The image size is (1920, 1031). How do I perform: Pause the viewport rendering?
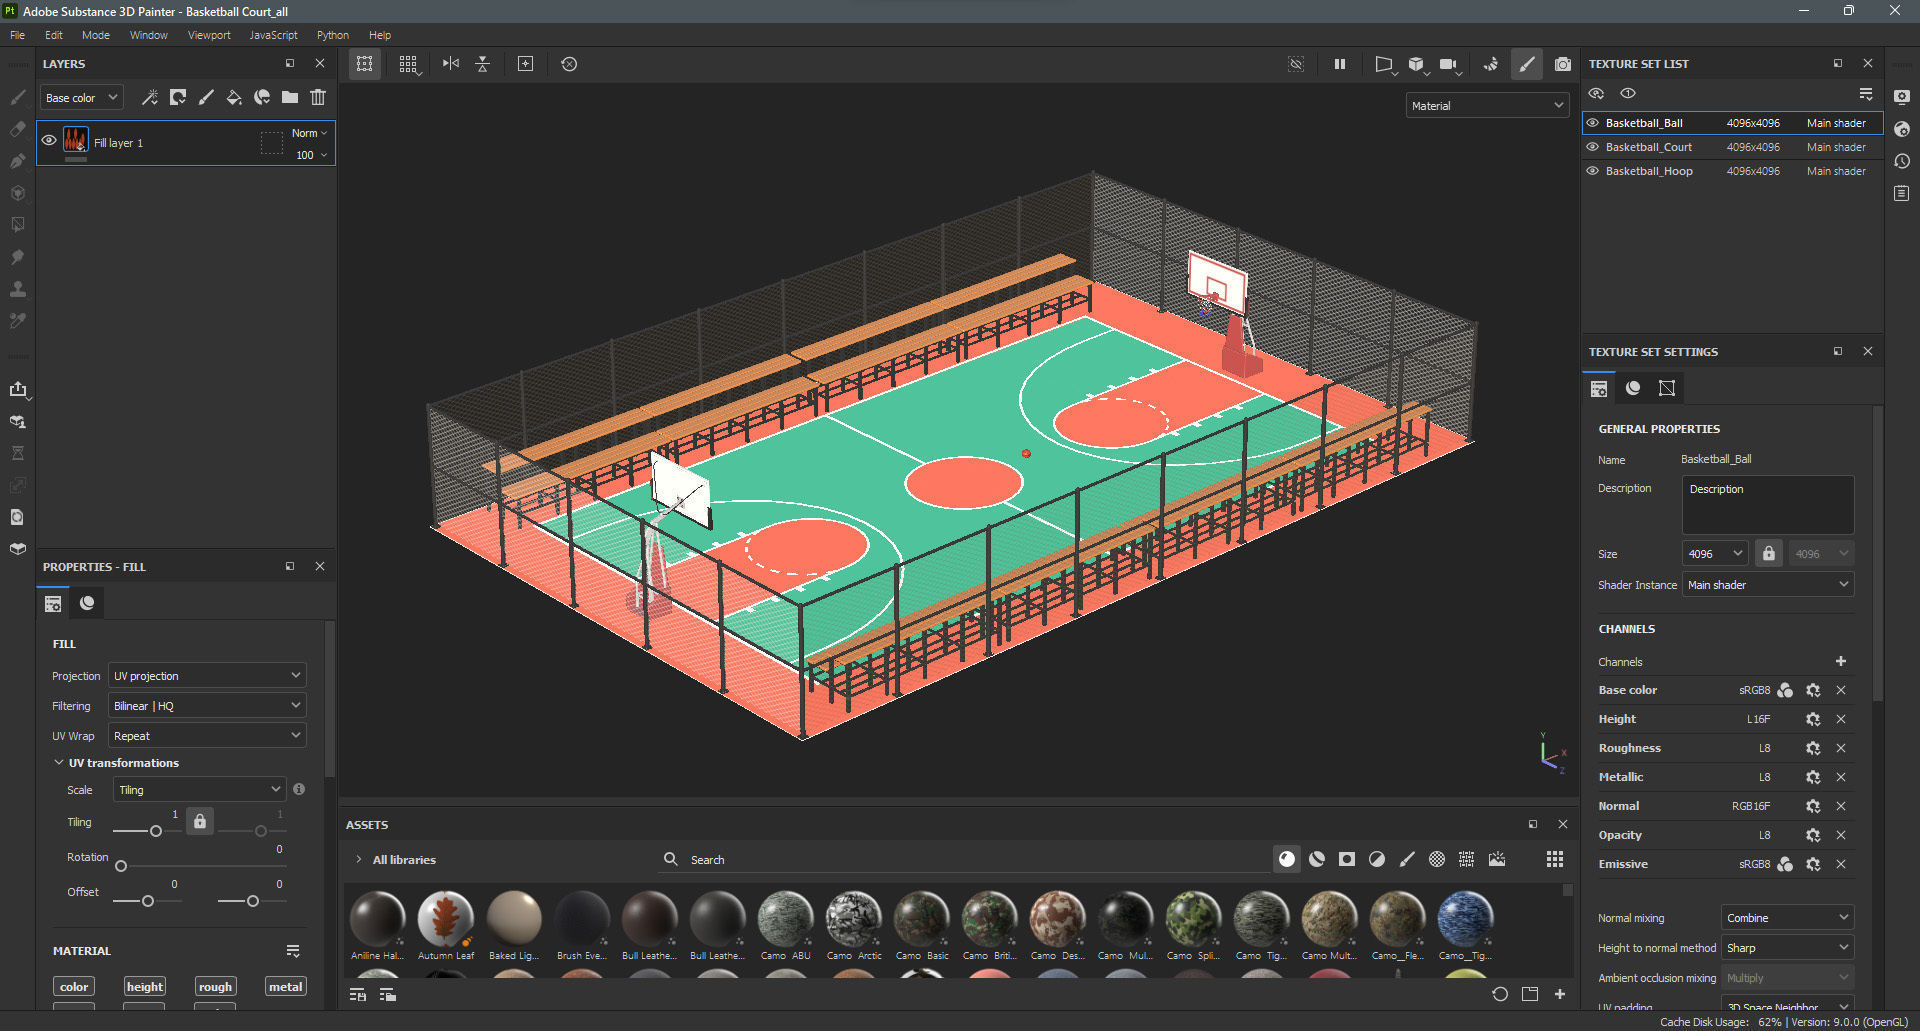[1340, 64]
